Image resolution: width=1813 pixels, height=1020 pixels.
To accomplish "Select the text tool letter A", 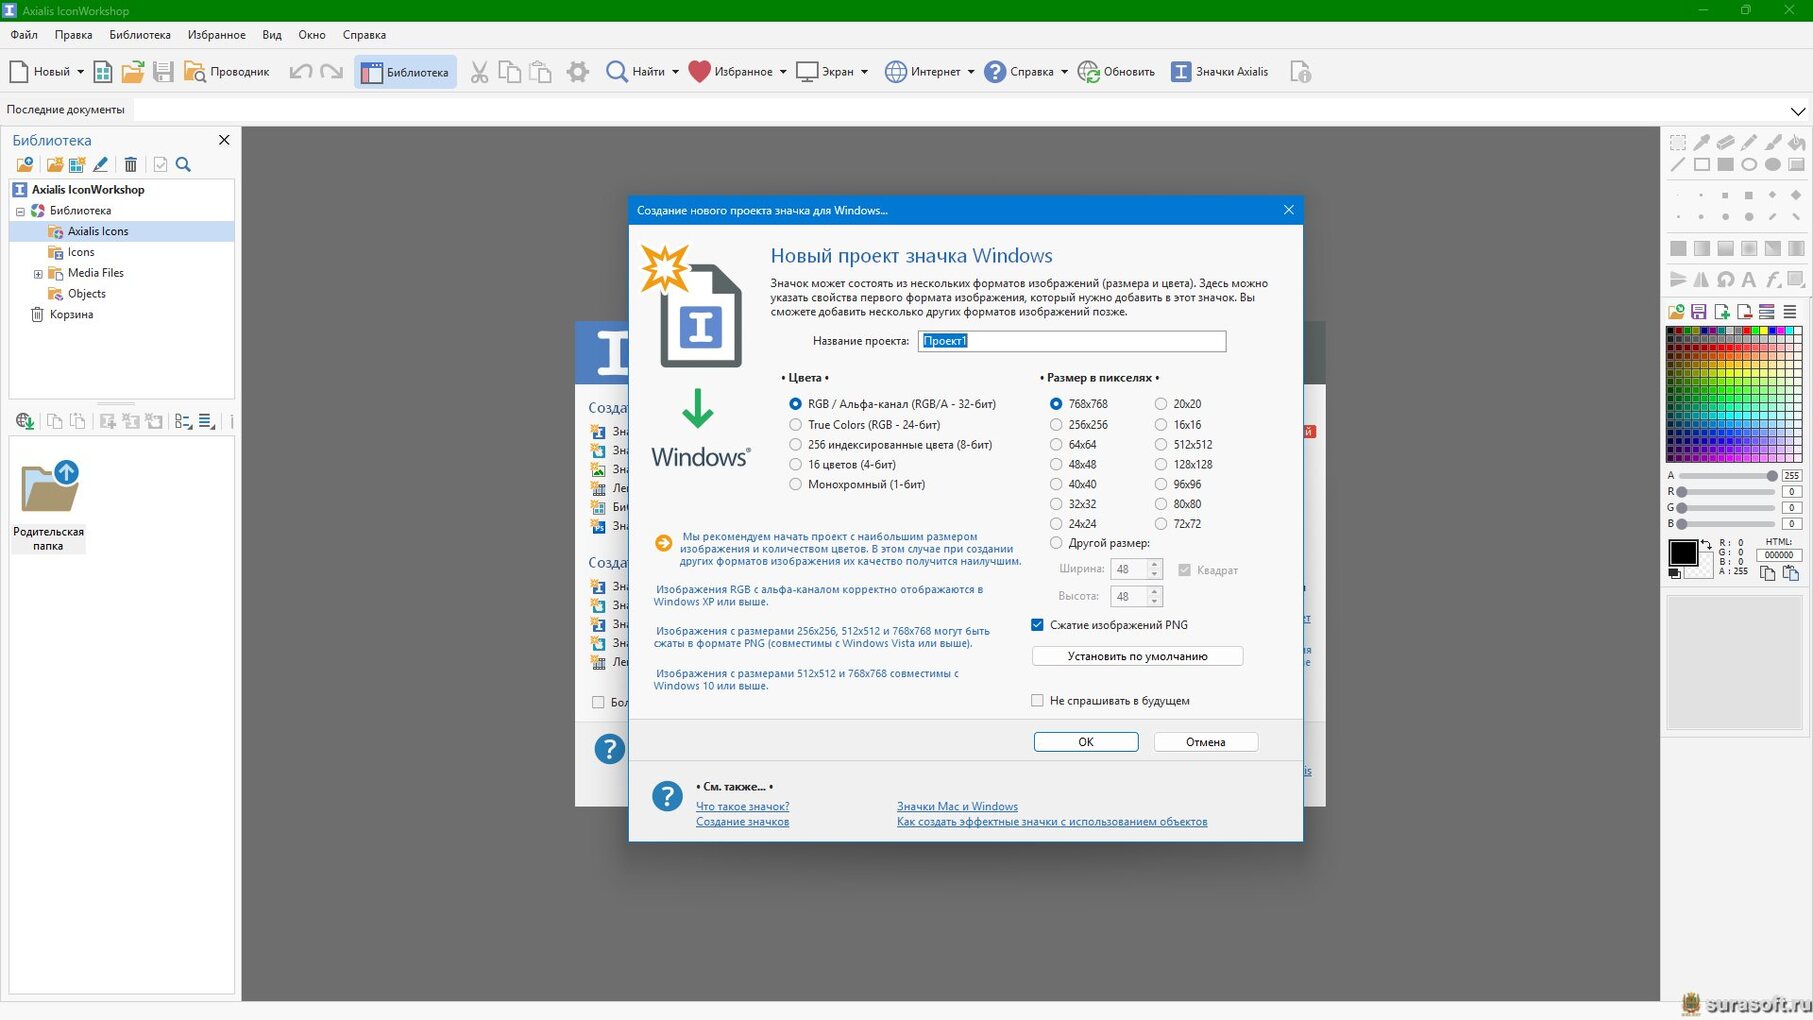I will point(1749,280).
